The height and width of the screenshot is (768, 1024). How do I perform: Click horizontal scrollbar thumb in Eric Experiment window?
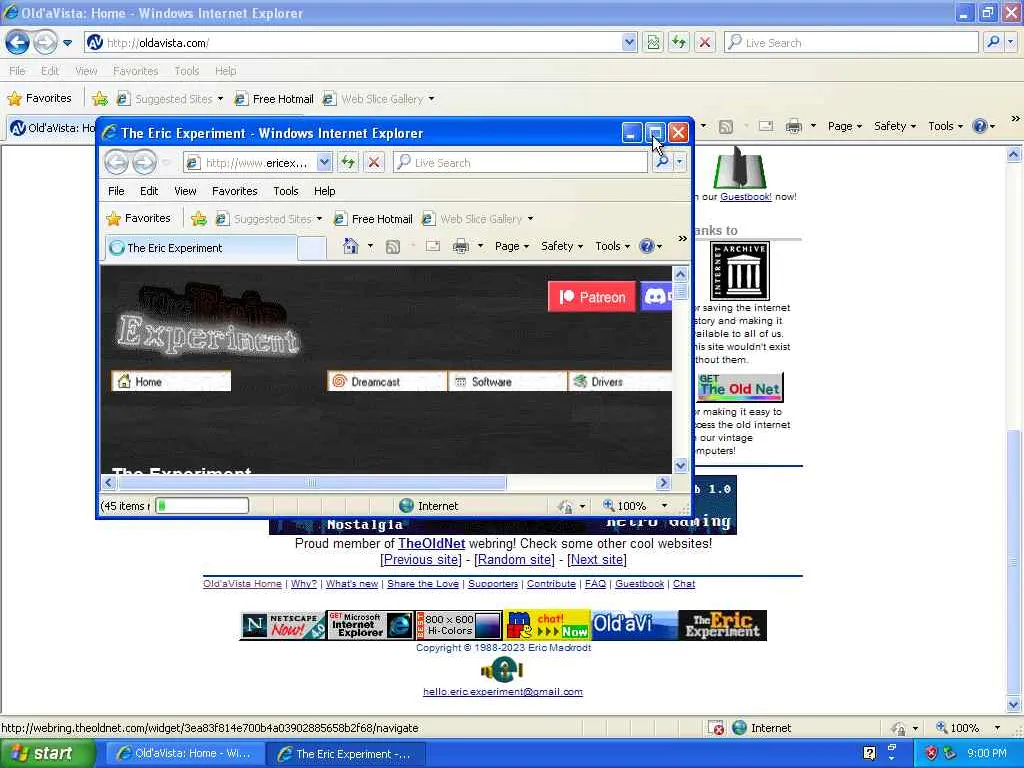click(x=312, y=483)
